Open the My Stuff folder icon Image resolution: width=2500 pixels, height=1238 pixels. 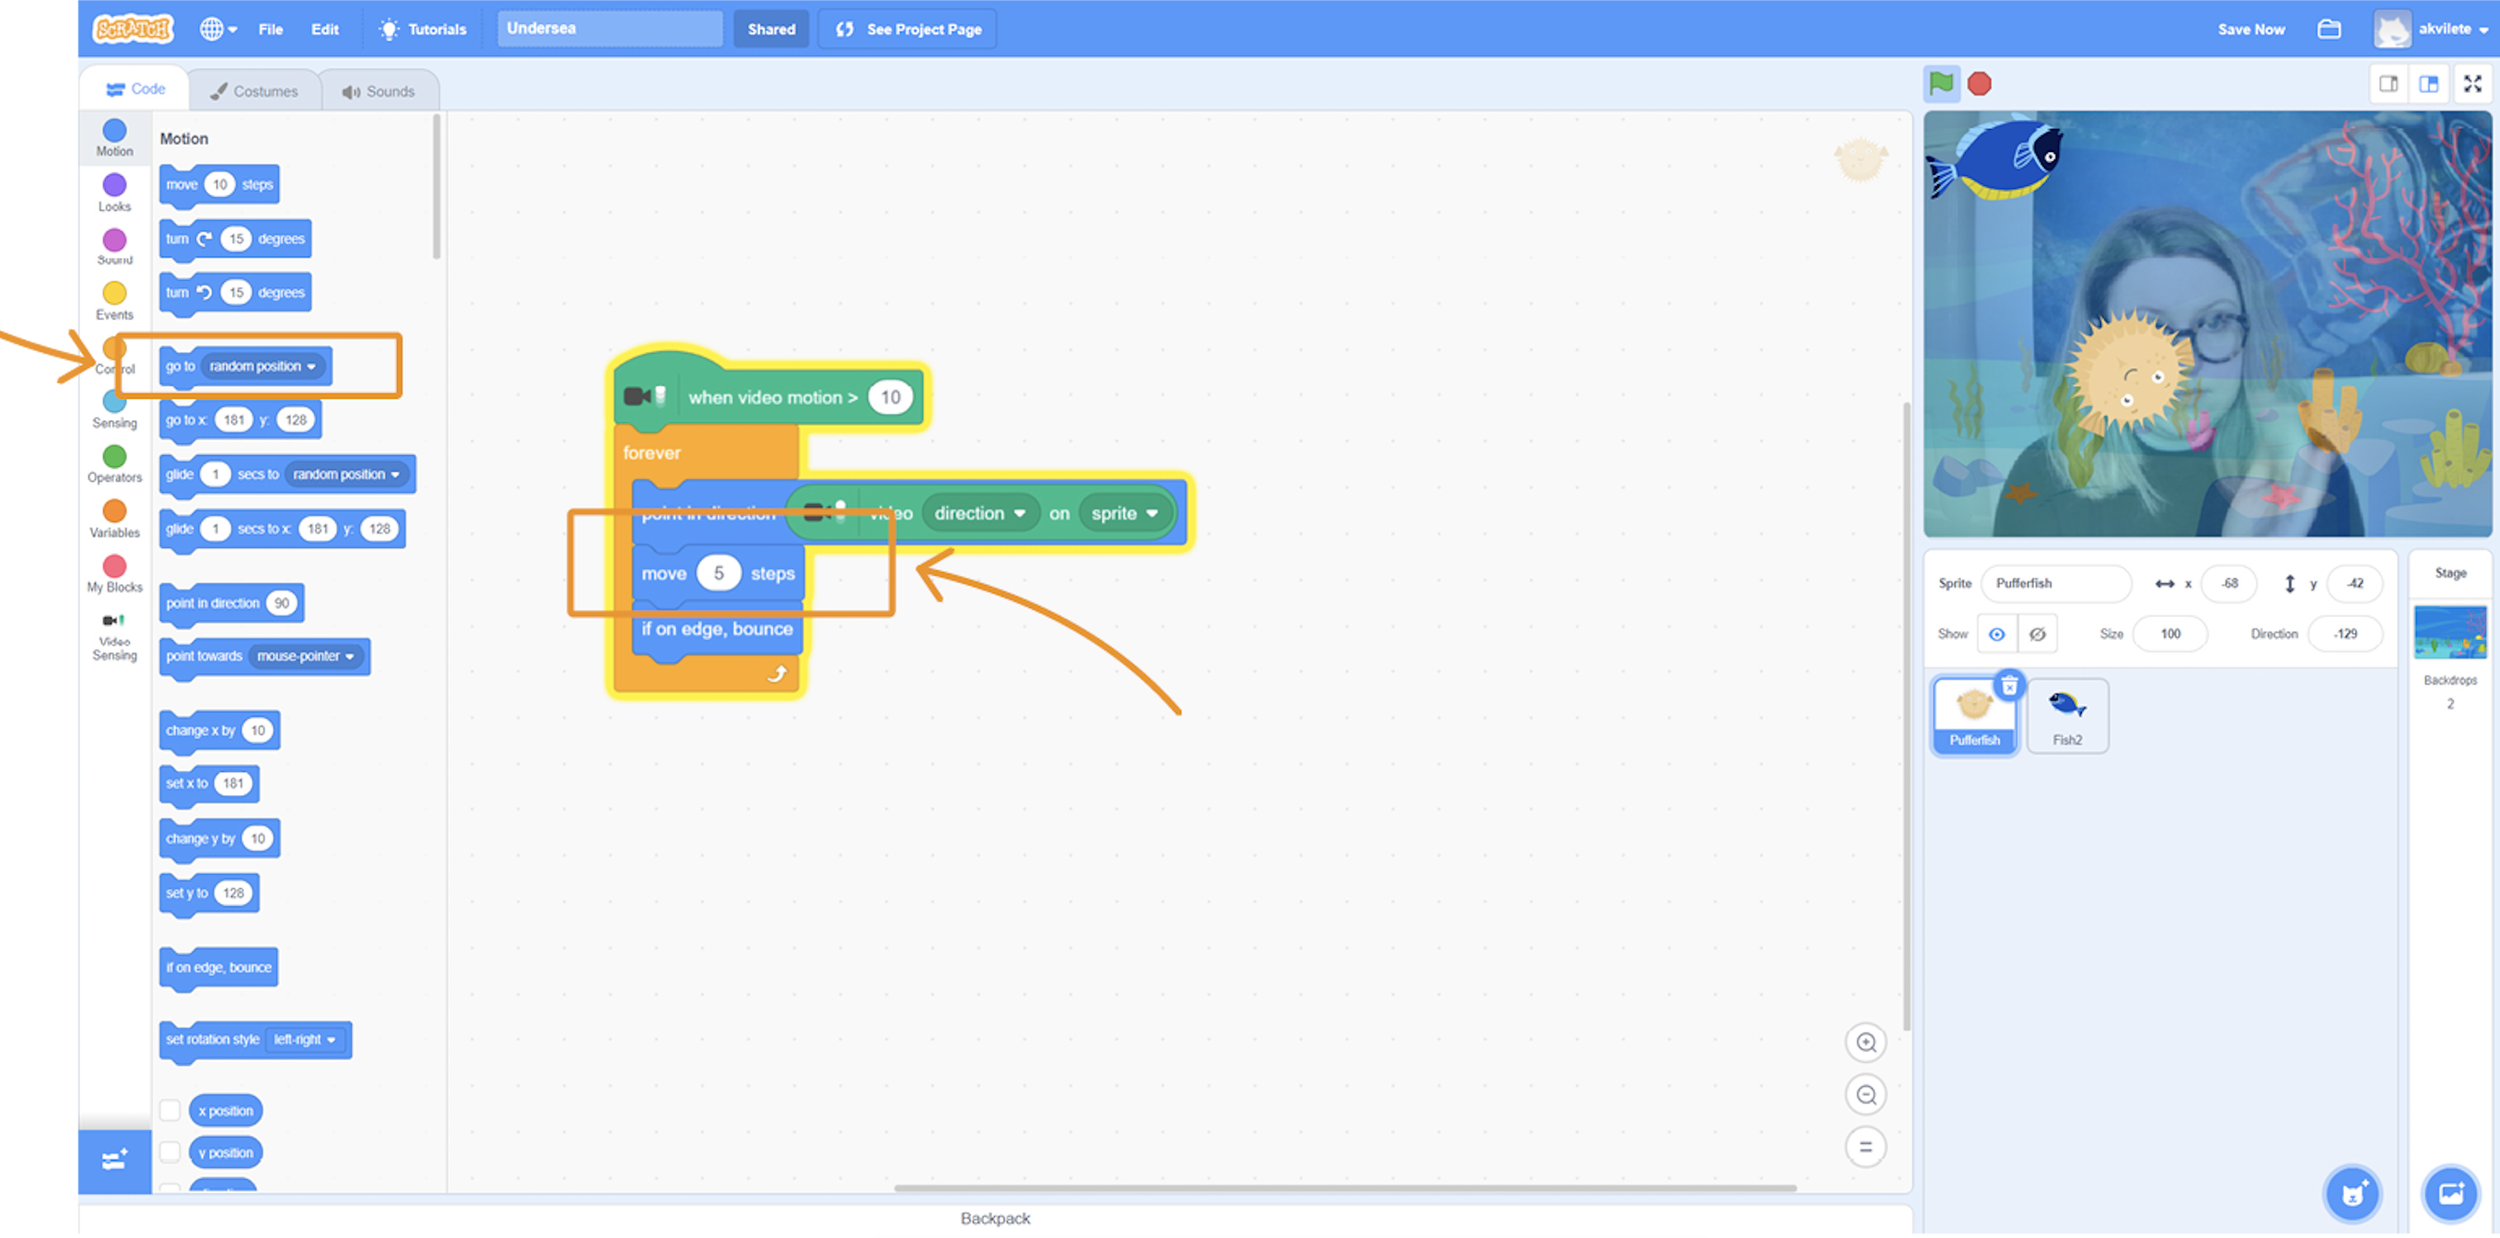2329,29
